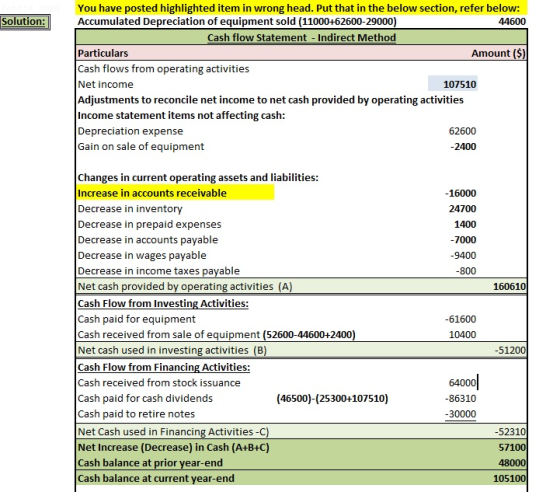Select Decrease in accounts payable label
This screenshot has width=560, height=492.
(148, 240)
